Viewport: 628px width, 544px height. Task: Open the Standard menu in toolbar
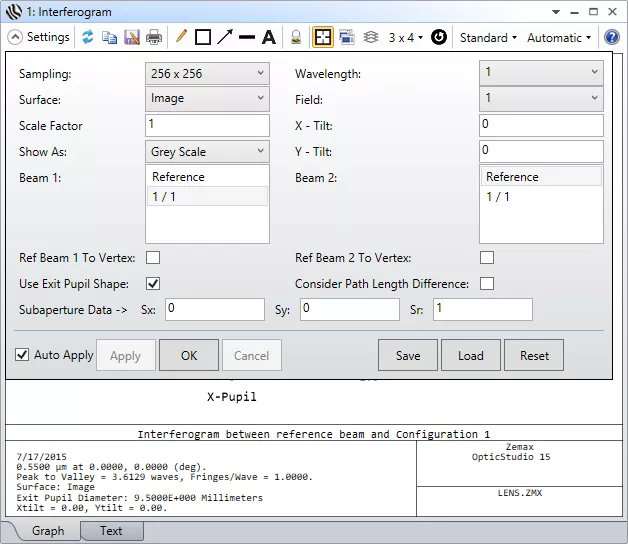tap(488, 37)
